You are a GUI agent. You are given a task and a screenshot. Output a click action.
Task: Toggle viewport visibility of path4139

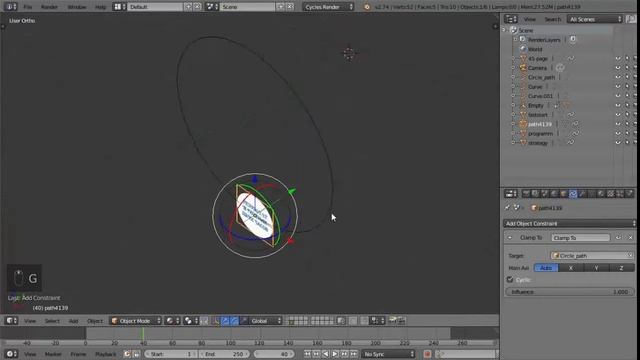point(618,124)
